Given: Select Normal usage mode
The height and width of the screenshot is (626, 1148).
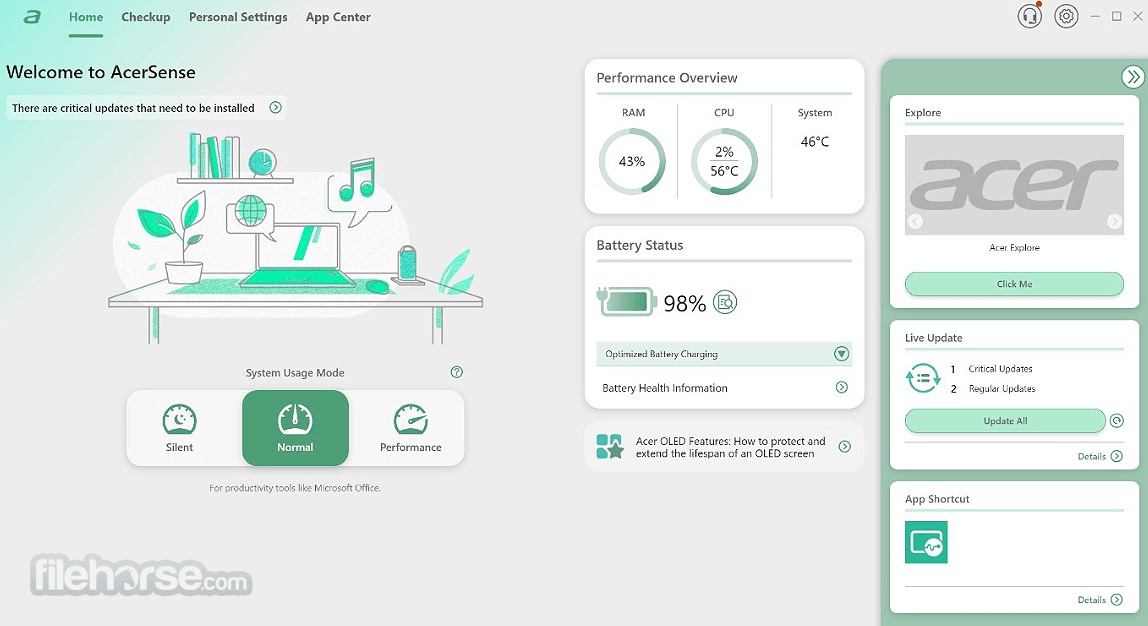Looking at the screenshot, I should click(295, 428).
